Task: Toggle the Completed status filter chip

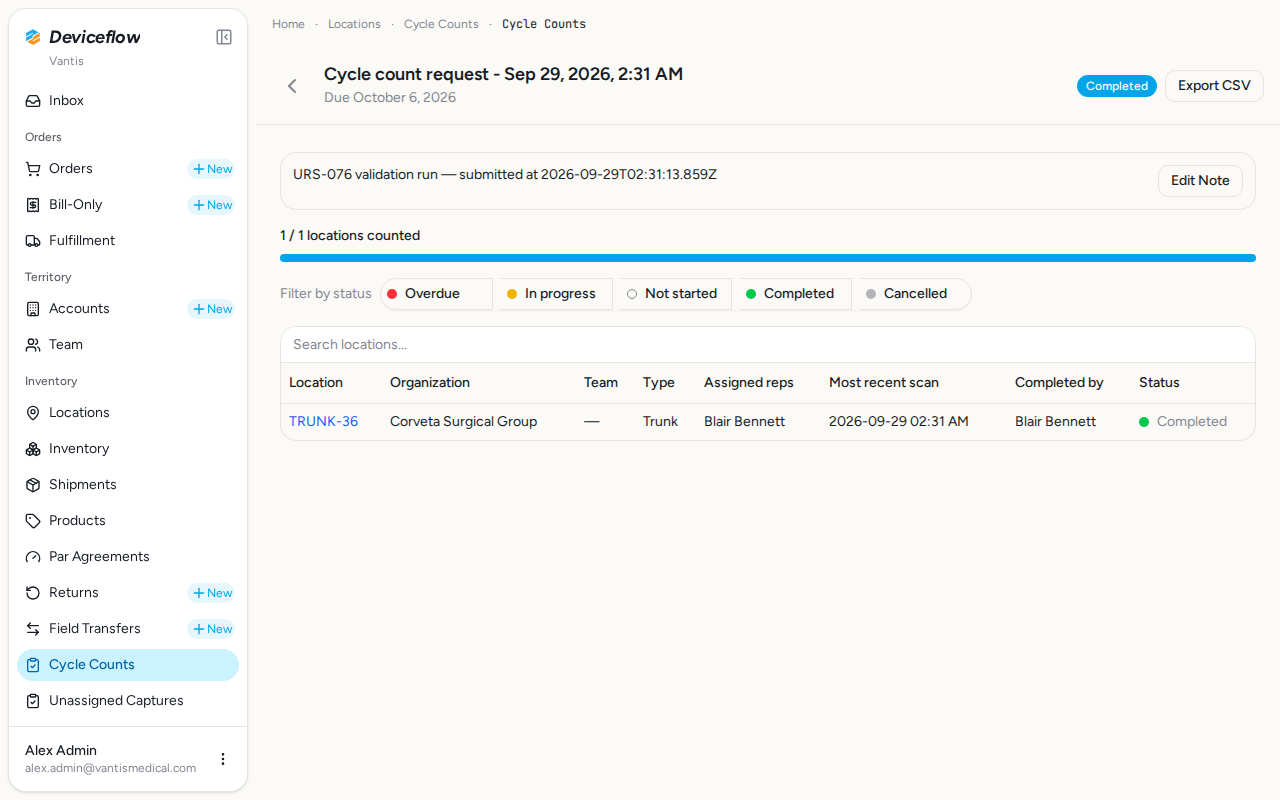Action: (795, 294)
